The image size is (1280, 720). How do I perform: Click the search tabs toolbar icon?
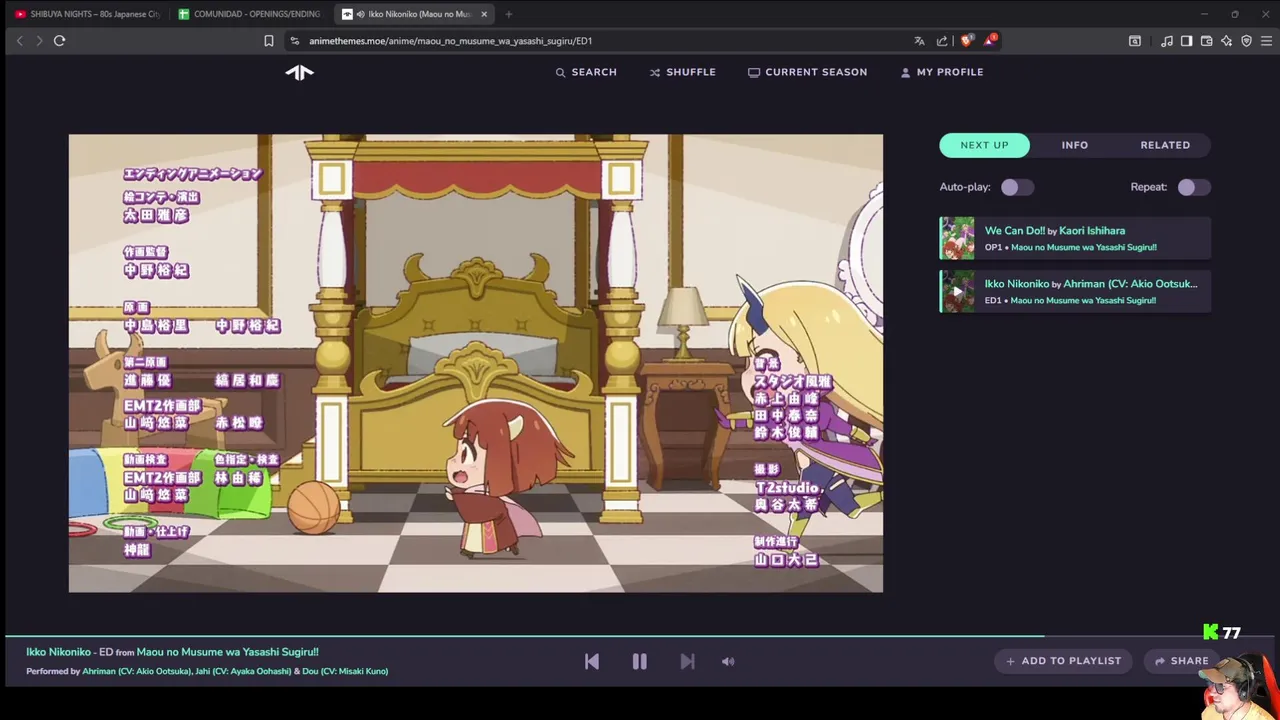click(x=1135, y=41)
